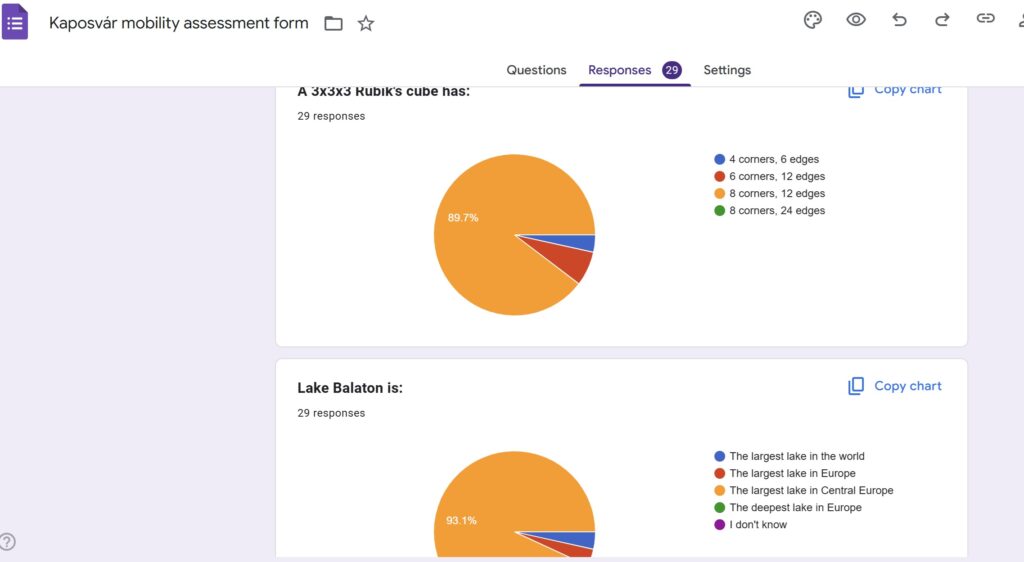Preview the form with eye icon
Screen dimensions: 1024x562
[x=856, y=20]
